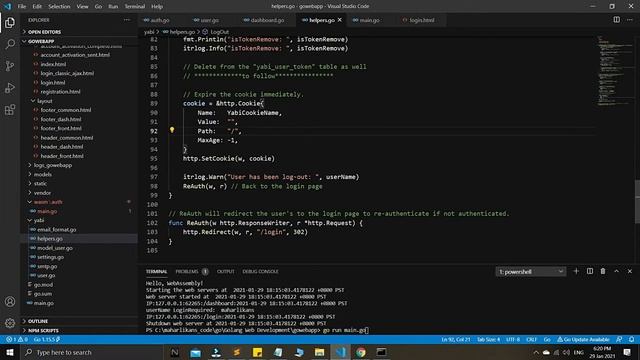Click Go 1.15.5 version in status bar

click(47, 339)
